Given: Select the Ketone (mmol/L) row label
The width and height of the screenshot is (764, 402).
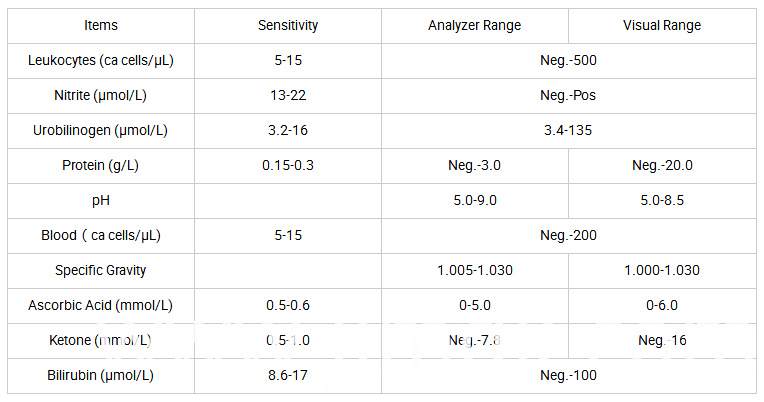Looking at the screenshot, I should [100, 341].
